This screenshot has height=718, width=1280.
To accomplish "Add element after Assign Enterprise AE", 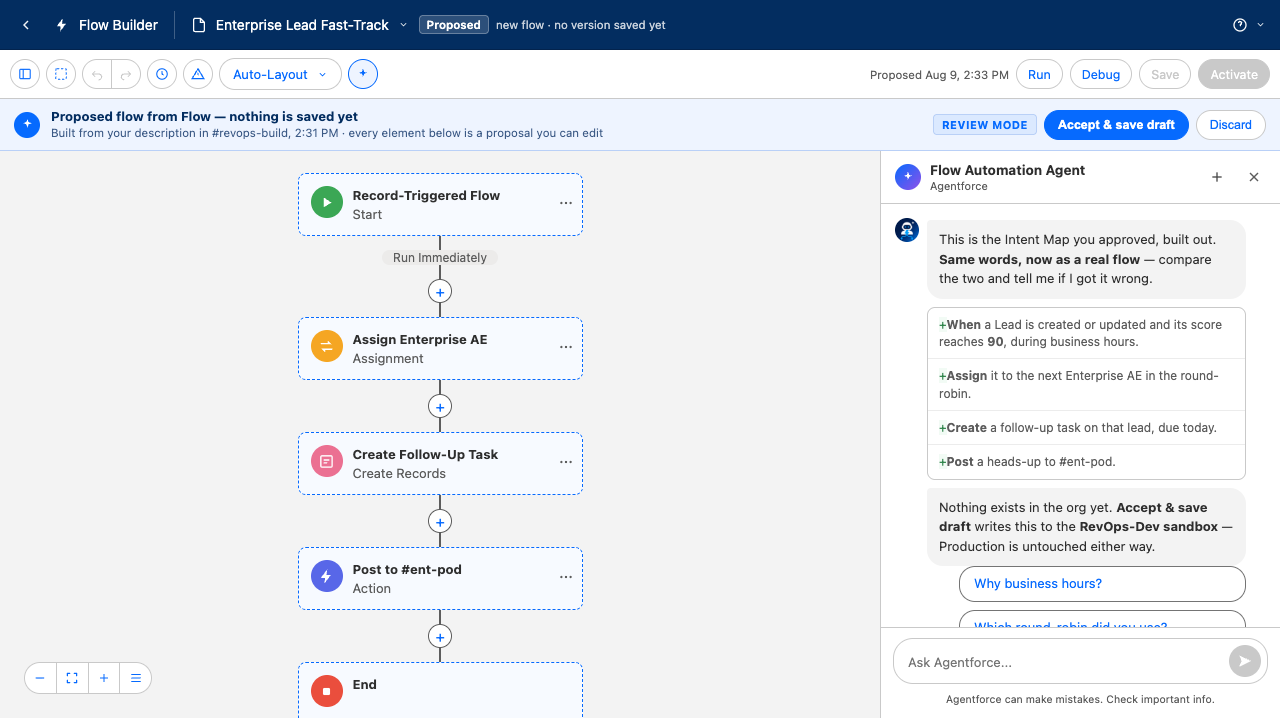I will click(x=440, y=407).
